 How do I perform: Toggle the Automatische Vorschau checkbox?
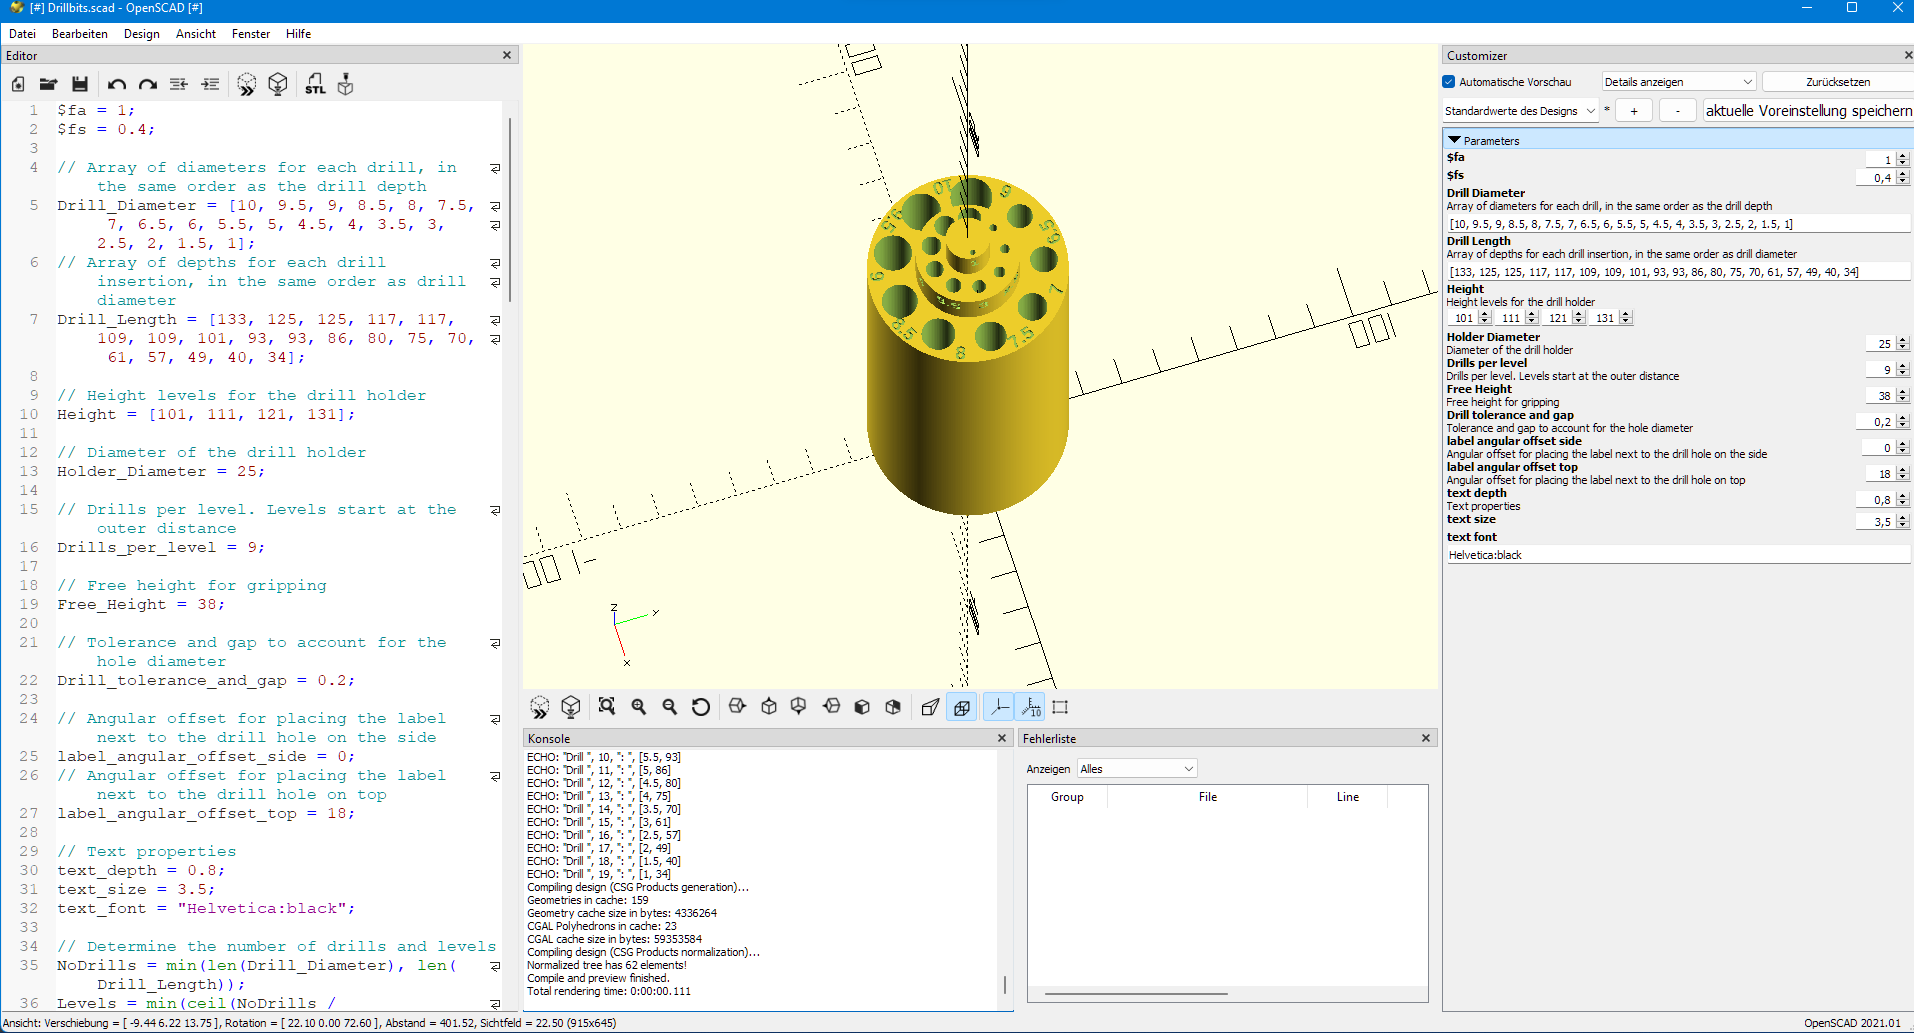pyautogui.click(x=1449, y=82)
